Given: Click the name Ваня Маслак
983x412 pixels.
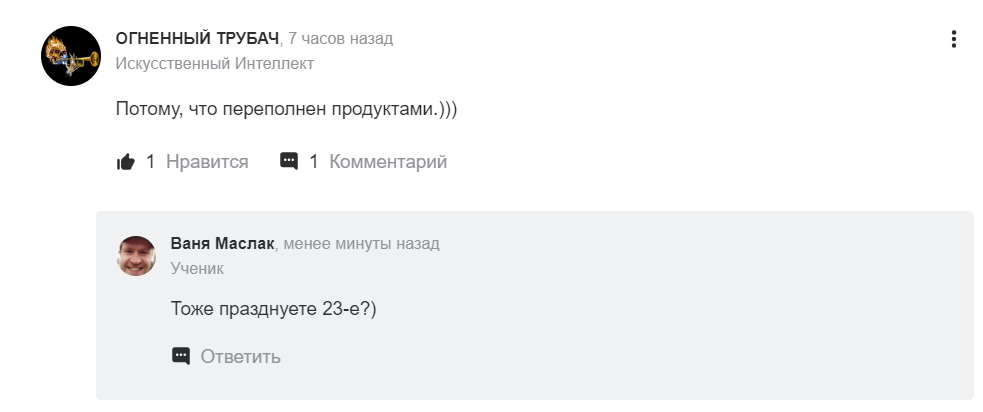Looking at the screenshot, I should [x=222, y=243].
